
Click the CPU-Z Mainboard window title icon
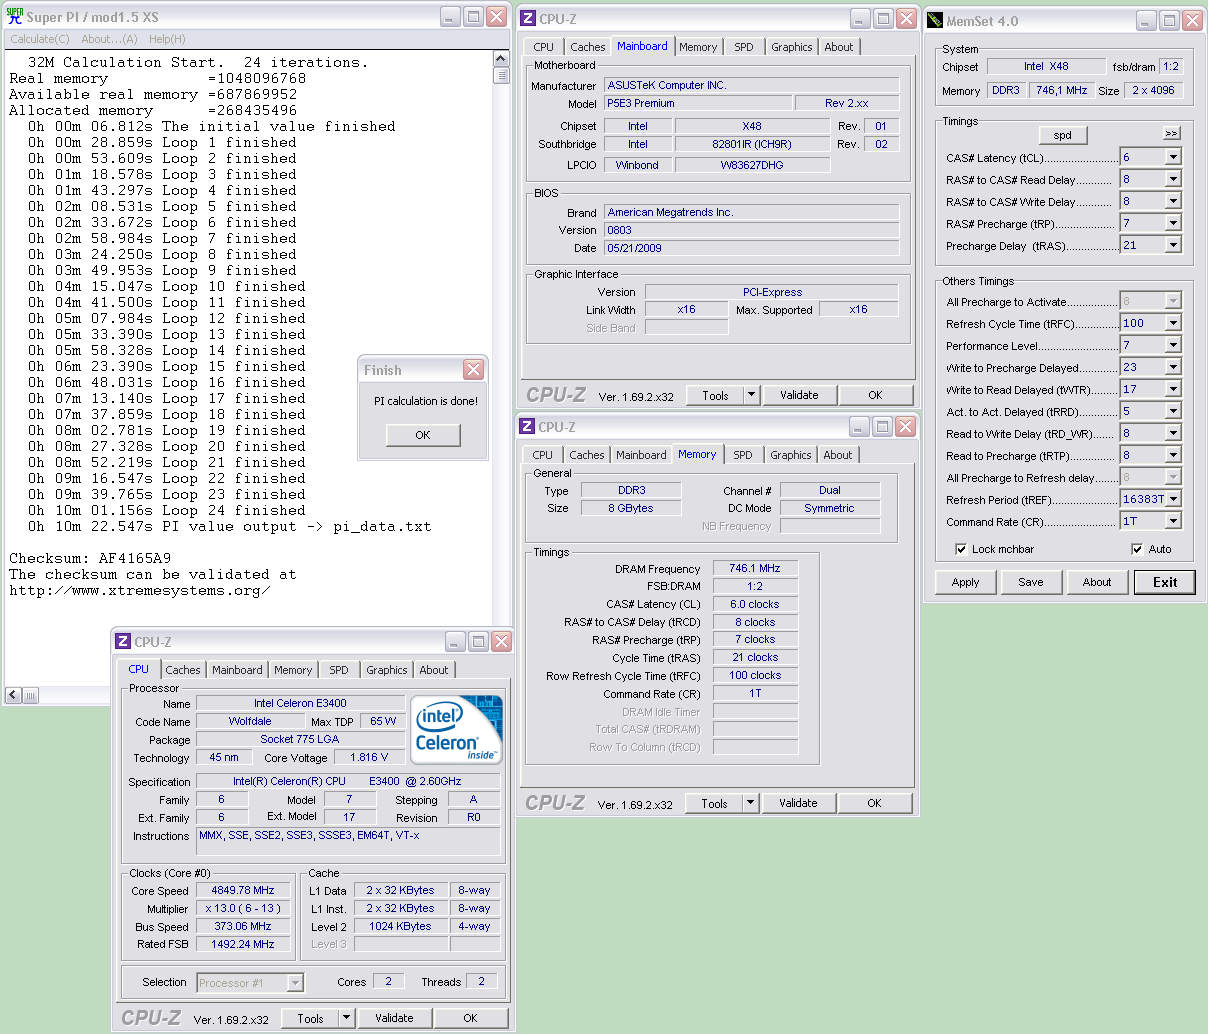(528, 18)
